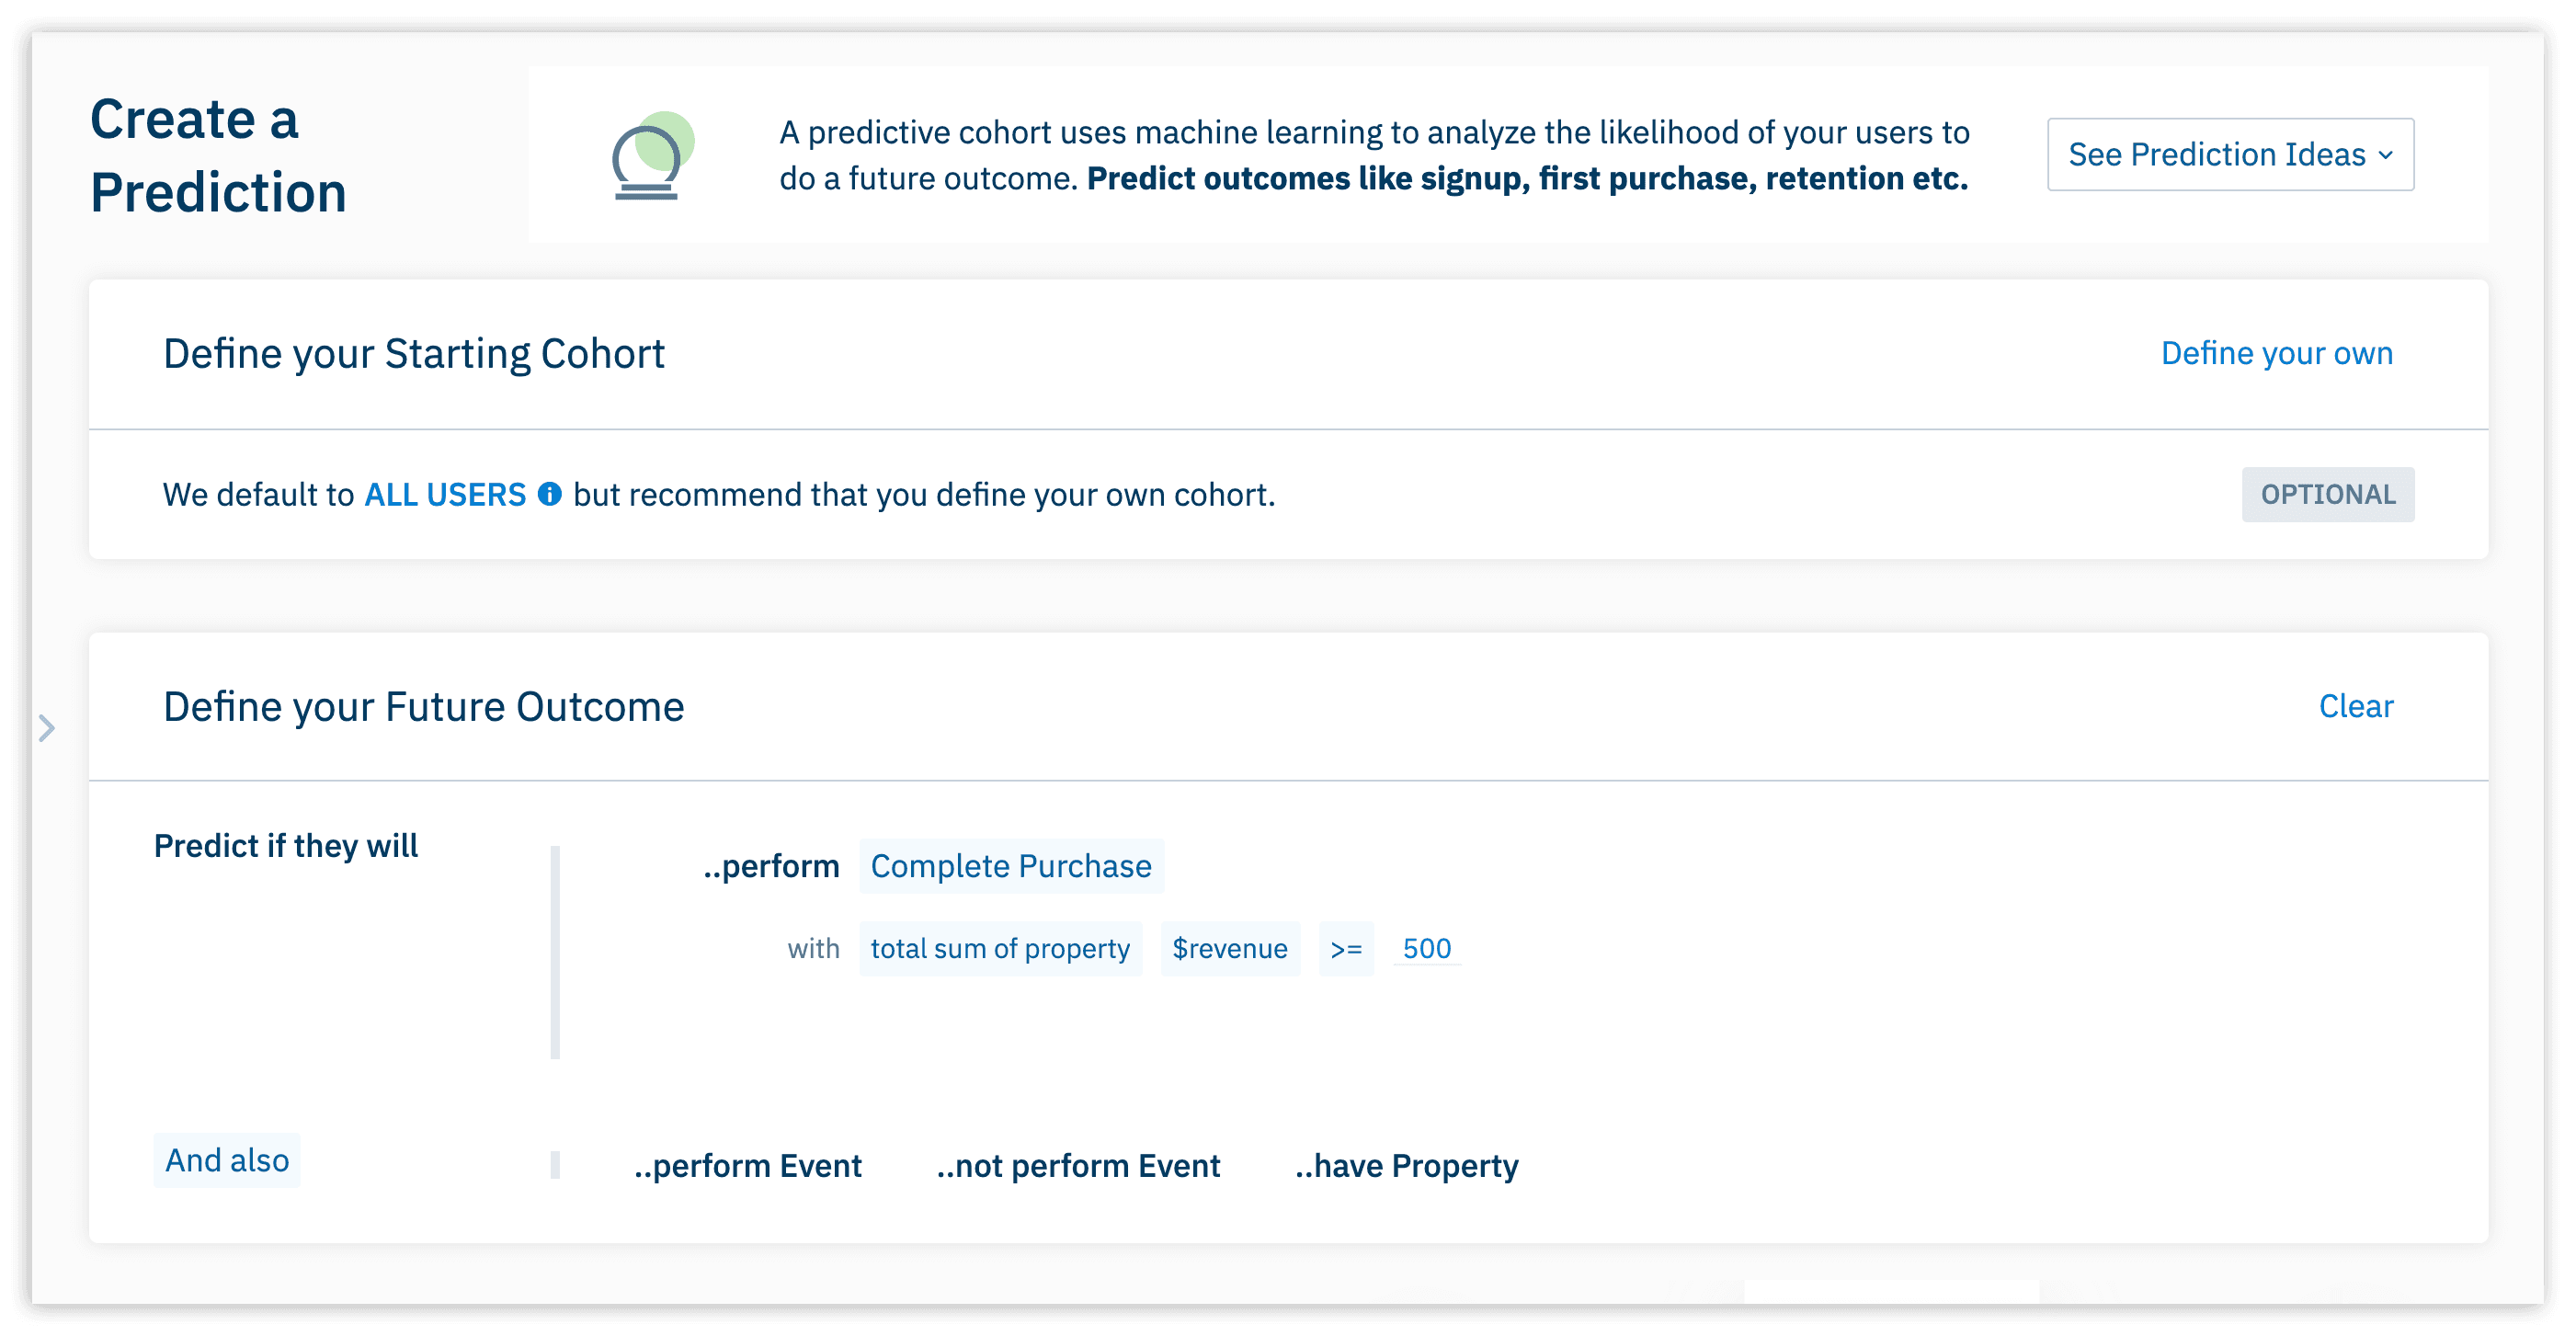Click the crystal ball prediction icon
The height and width of the screenshot is (1336, 2576).
tap(652, 156)
